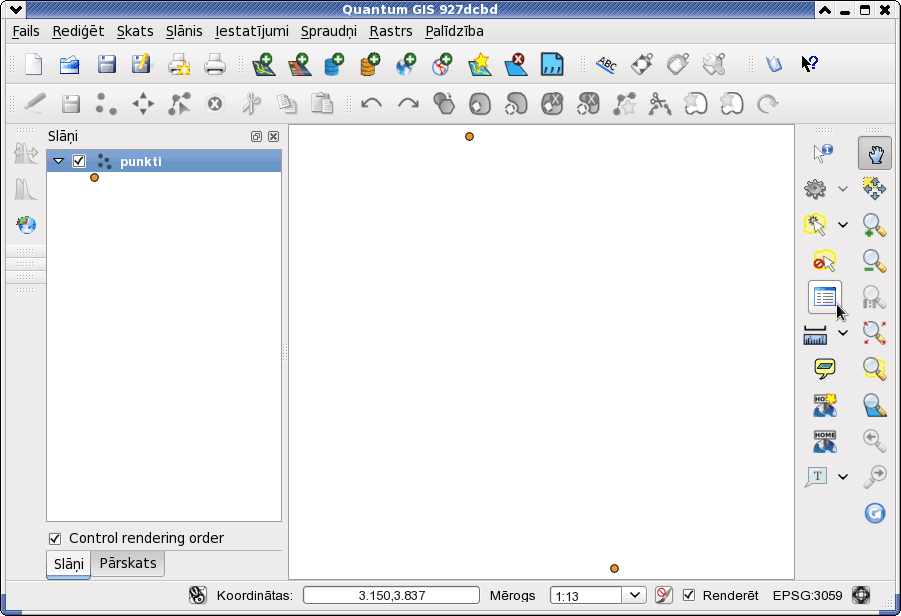Select the Pan Map hand tool
Viewport: 901px width, 616px height.
tap(875, 153)
